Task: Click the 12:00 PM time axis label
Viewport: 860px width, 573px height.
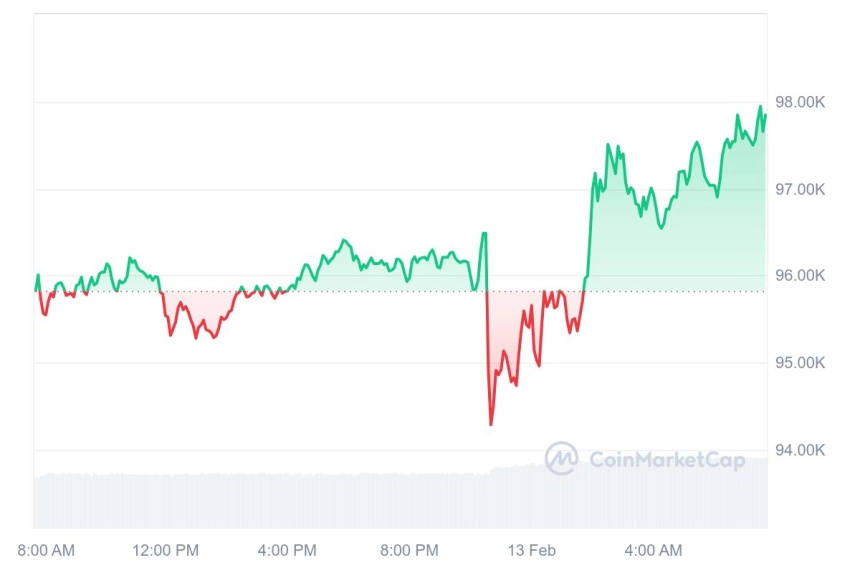Action: click(165, 550)
